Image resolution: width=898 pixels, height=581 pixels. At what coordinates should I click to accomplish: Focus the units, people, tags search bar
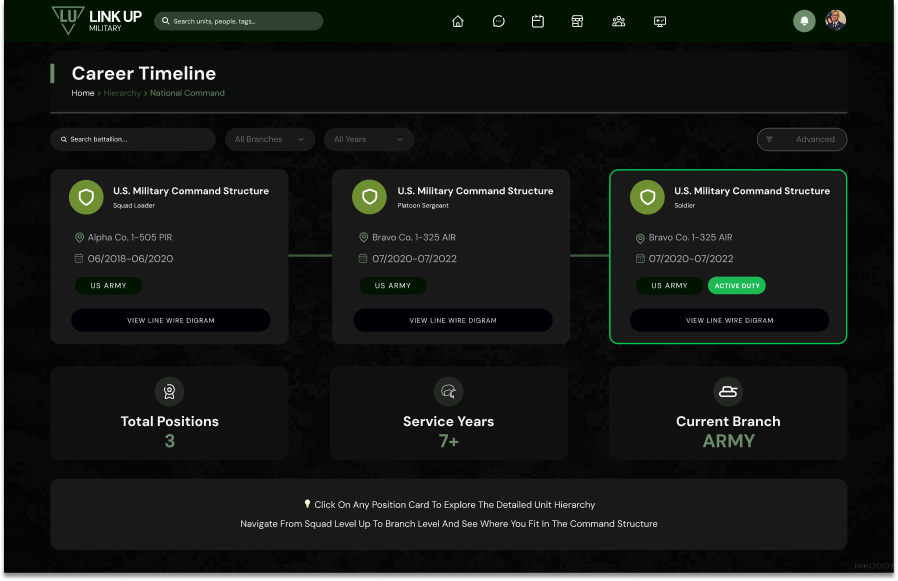pyautogui.click(x=239, y=21)
